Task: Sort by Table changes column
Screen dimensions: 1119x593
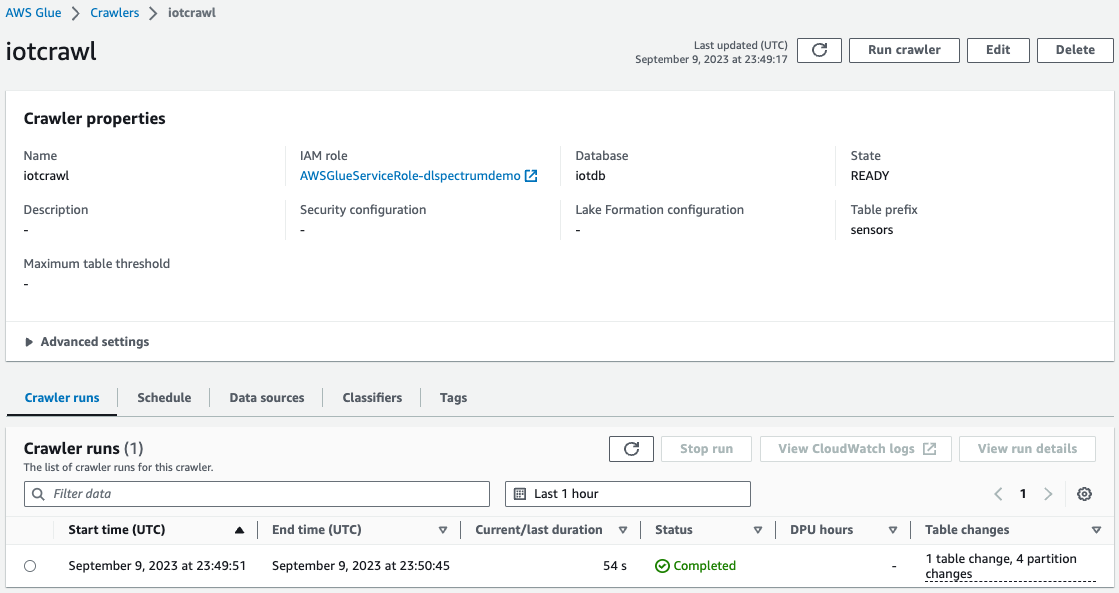Action: coord(1096,530)
